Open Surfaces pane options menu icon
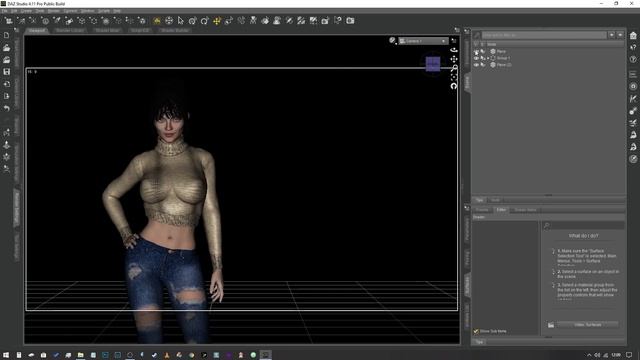 (x=467, y=208)
